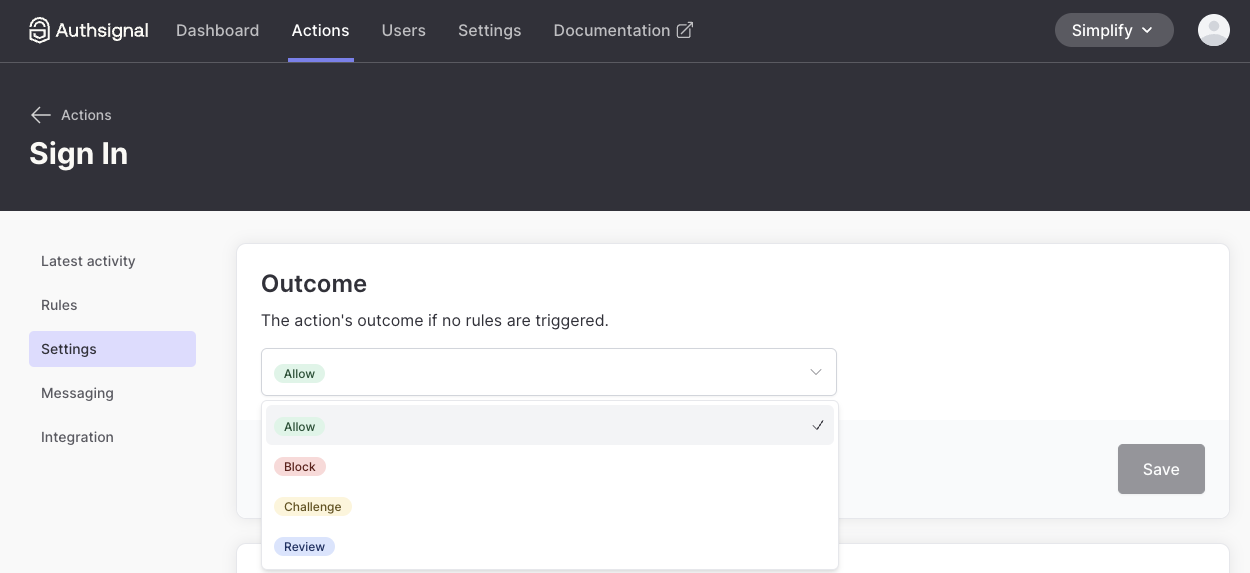The width and height of the screenshot is (1250, 573).
Task: Choose the Review outcome option
Action: coord(550,546)
